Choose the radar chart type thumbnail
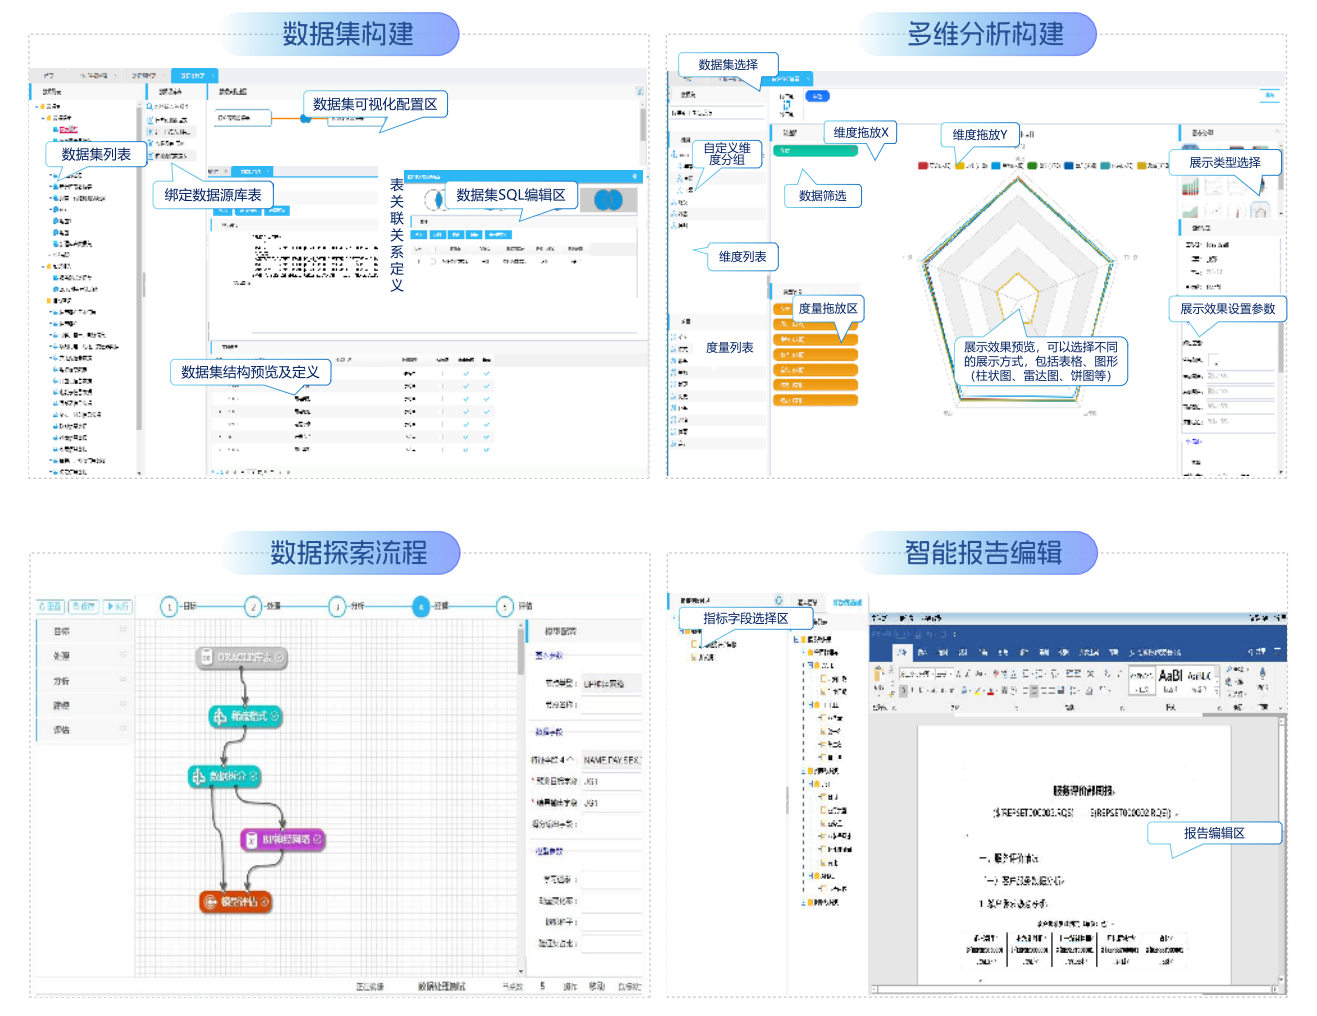The height and width of the screenshot is (1016, 1317). click(1260, 210)
